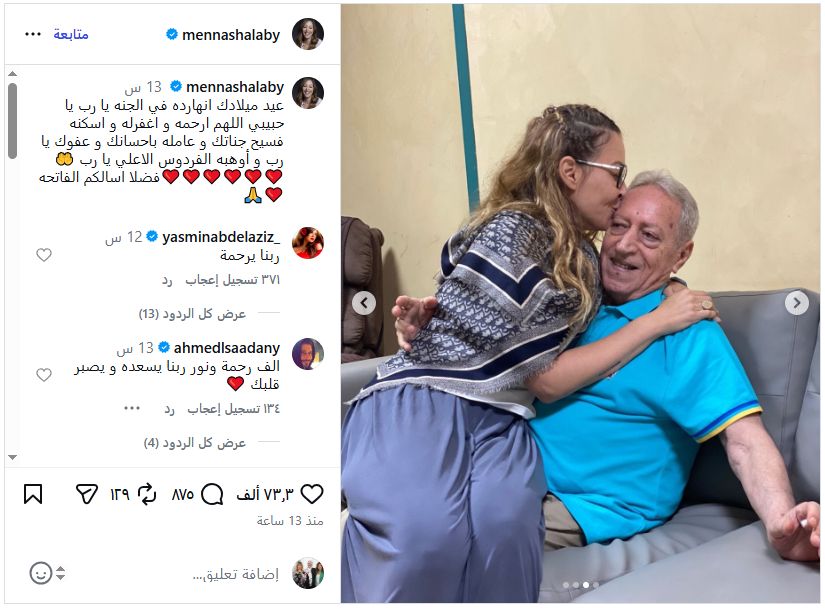The image size is (825, 610).
Task: Open comments via speech bubble icon
Action: tap(212, 494)
